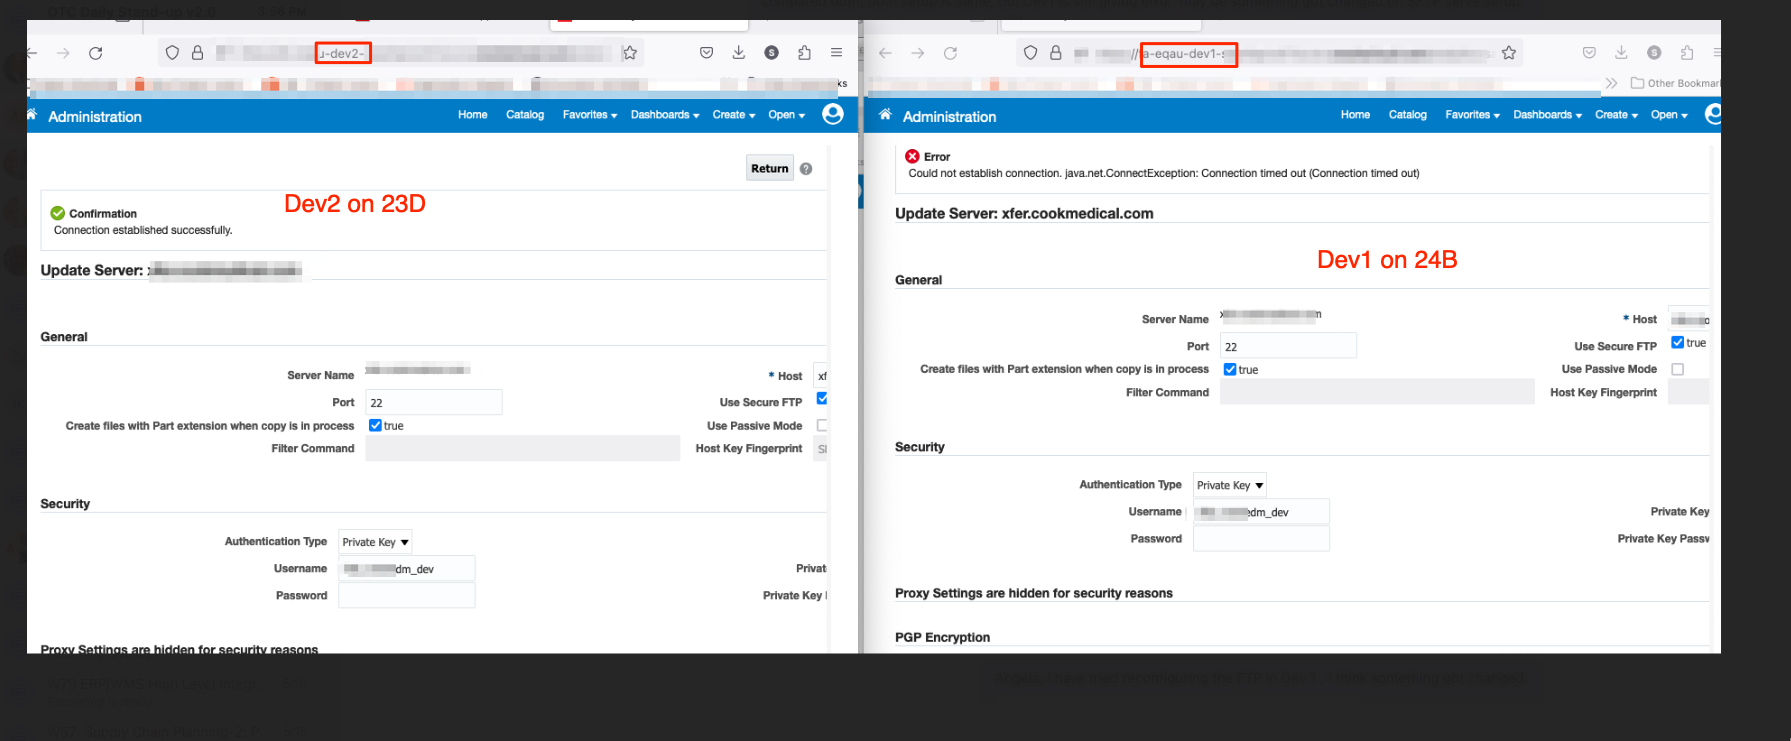Open Catalog in left window
This screenshot has height=741, width=1791.
(x=525, y=115)
